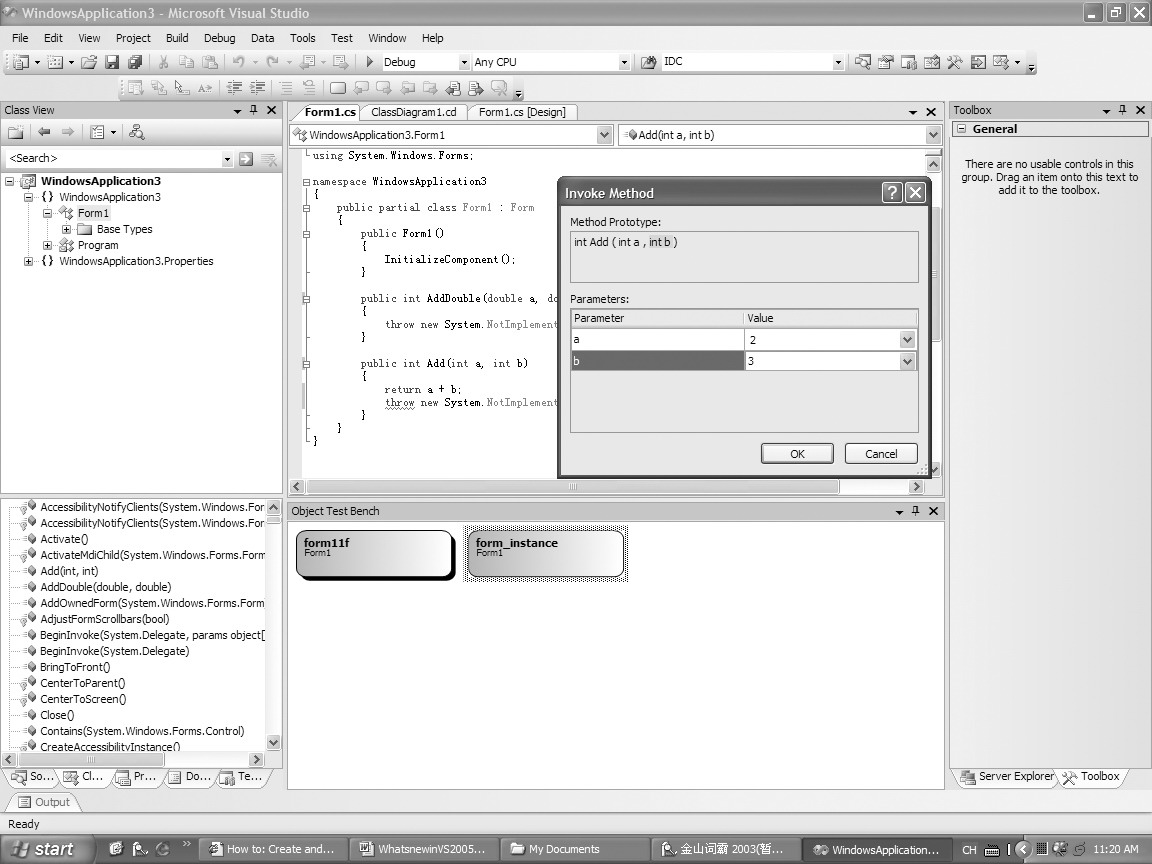Select the form11f object in Test Bench
Image resolution: width=1152 pixels, height=864 pixels.
pyautogui.click(x=374, y=554)
